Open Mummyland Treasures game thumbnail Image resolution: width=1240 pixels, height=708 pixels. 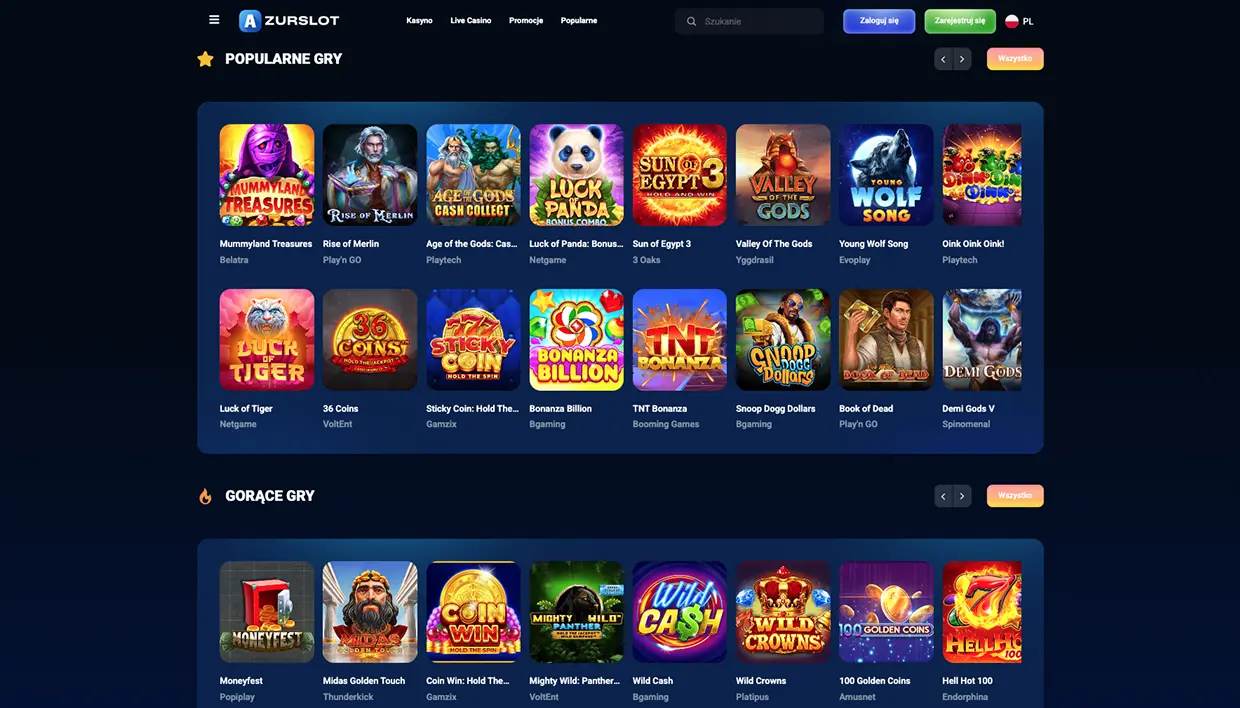coord(267,175)
